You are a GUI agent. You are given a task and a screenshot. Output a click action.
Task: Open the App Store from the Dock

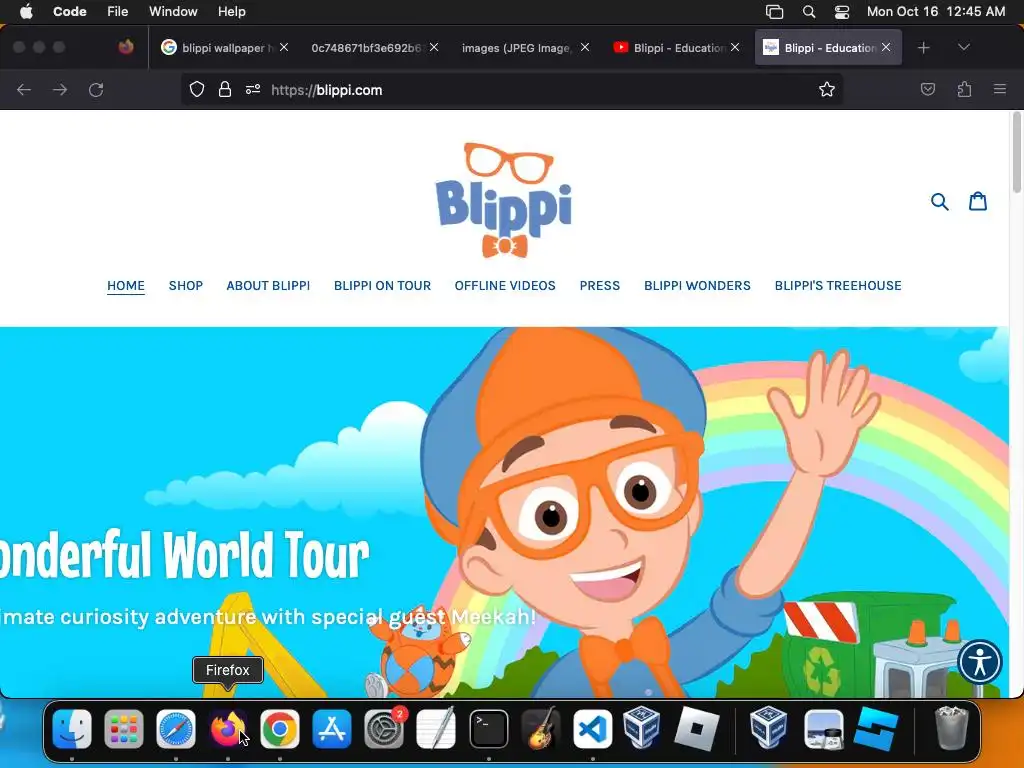[332, 729]
